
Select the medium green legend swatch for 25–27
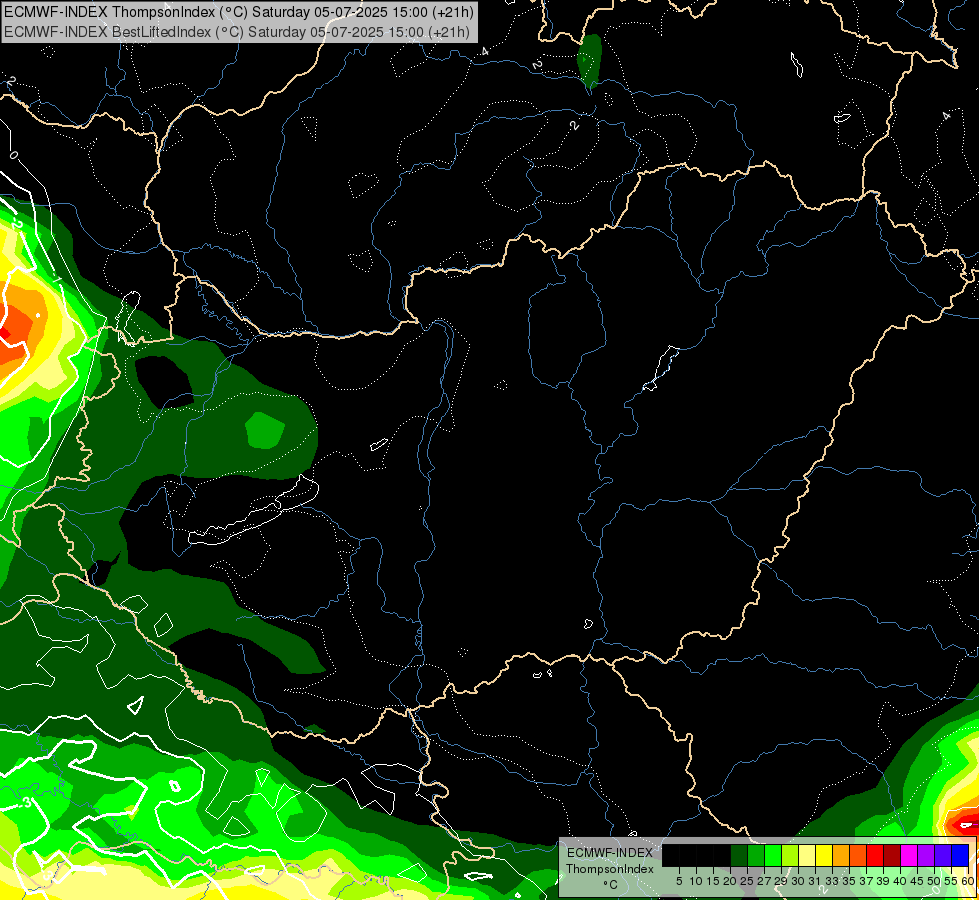[x=757, y=855]
